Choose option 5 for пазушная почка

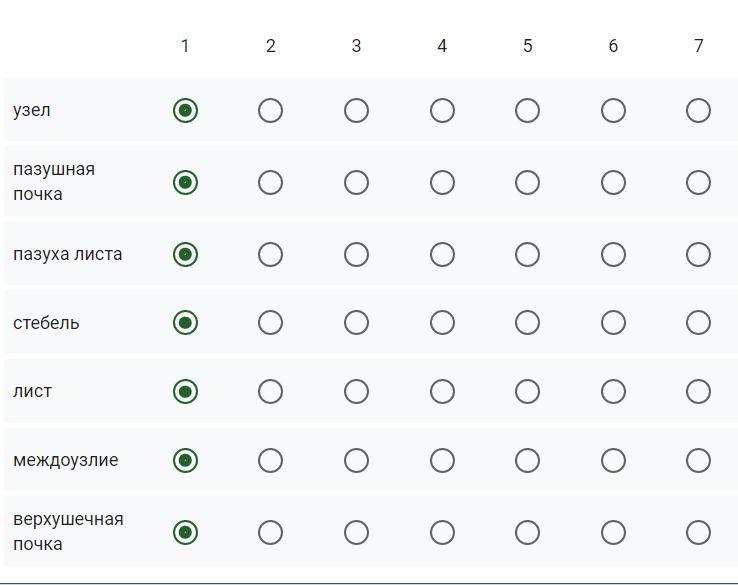pyautogui.click(x=527, y=182)
